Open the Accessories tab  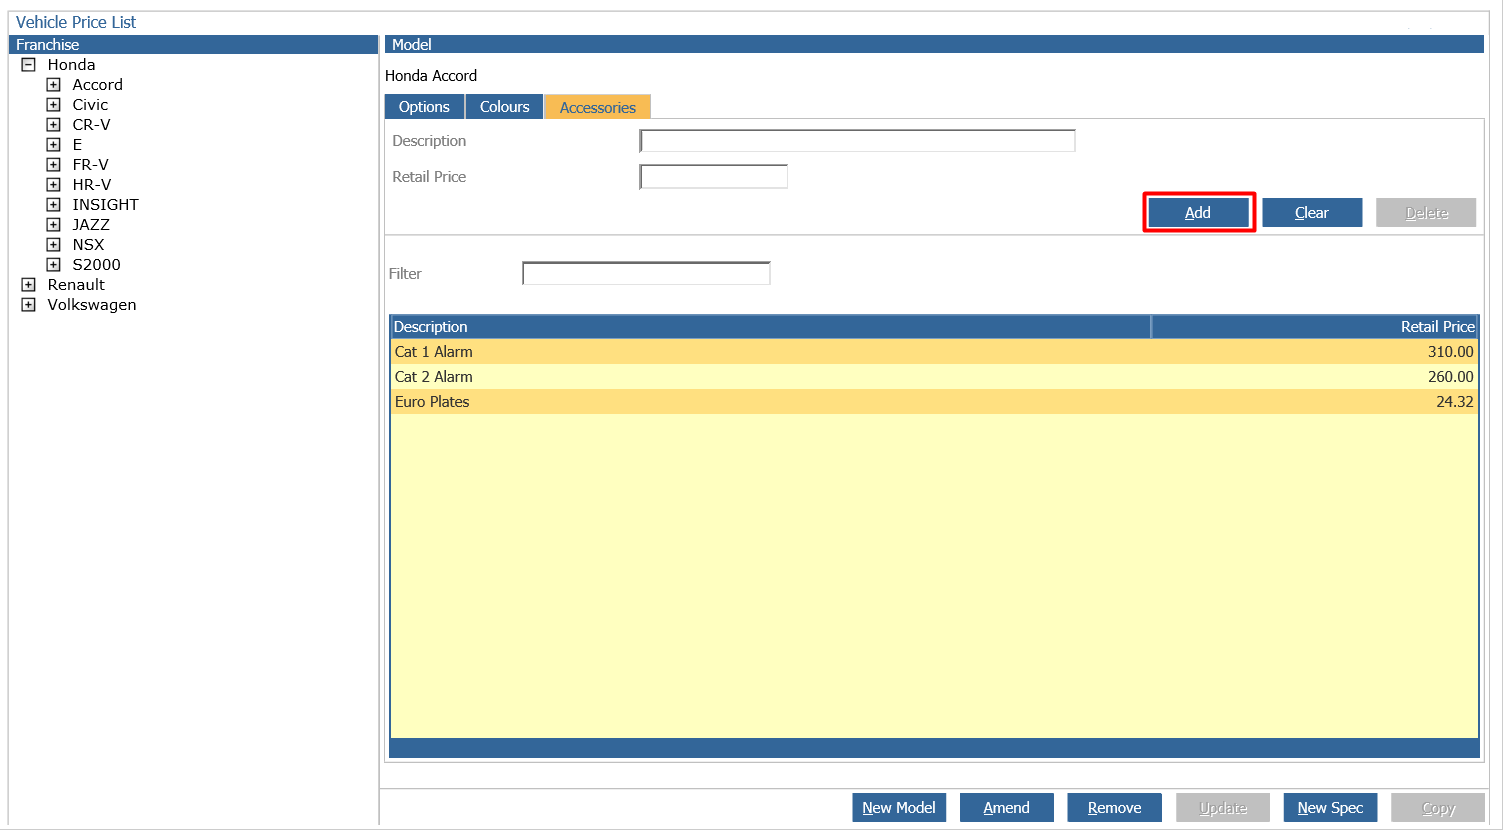click(597, 107)
